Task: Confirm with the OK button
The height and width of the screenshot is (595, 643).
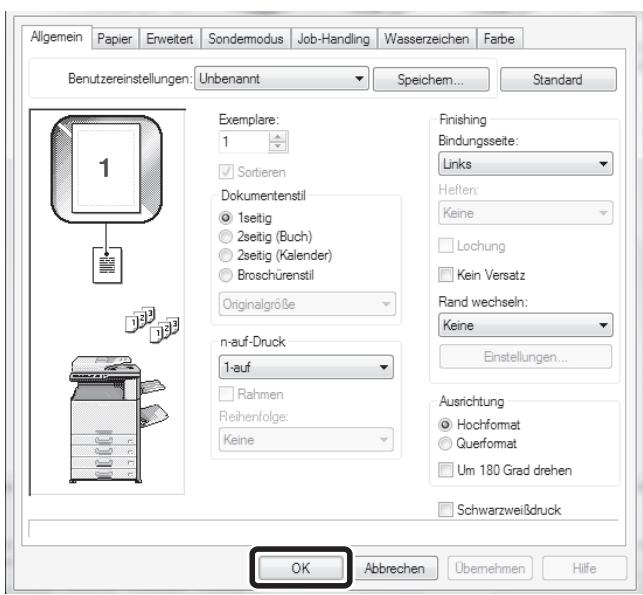Action: (301, 568)
